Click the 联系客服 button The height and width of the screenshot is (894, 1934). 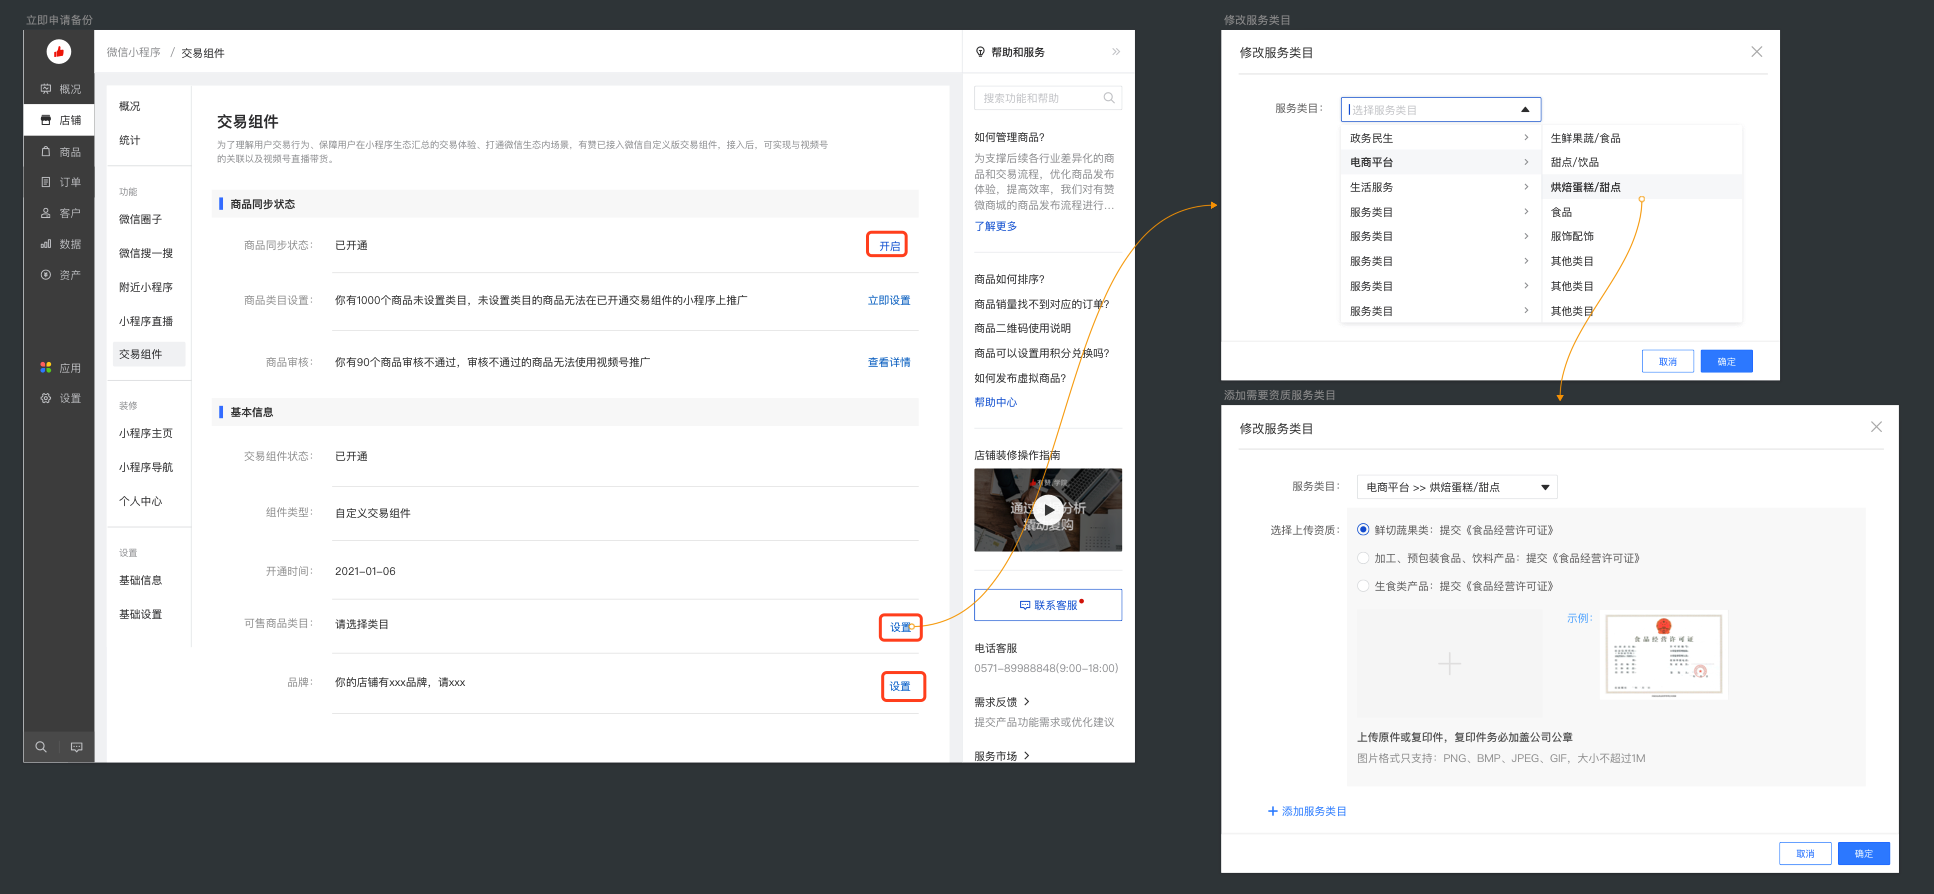[x=1048, y=605]
